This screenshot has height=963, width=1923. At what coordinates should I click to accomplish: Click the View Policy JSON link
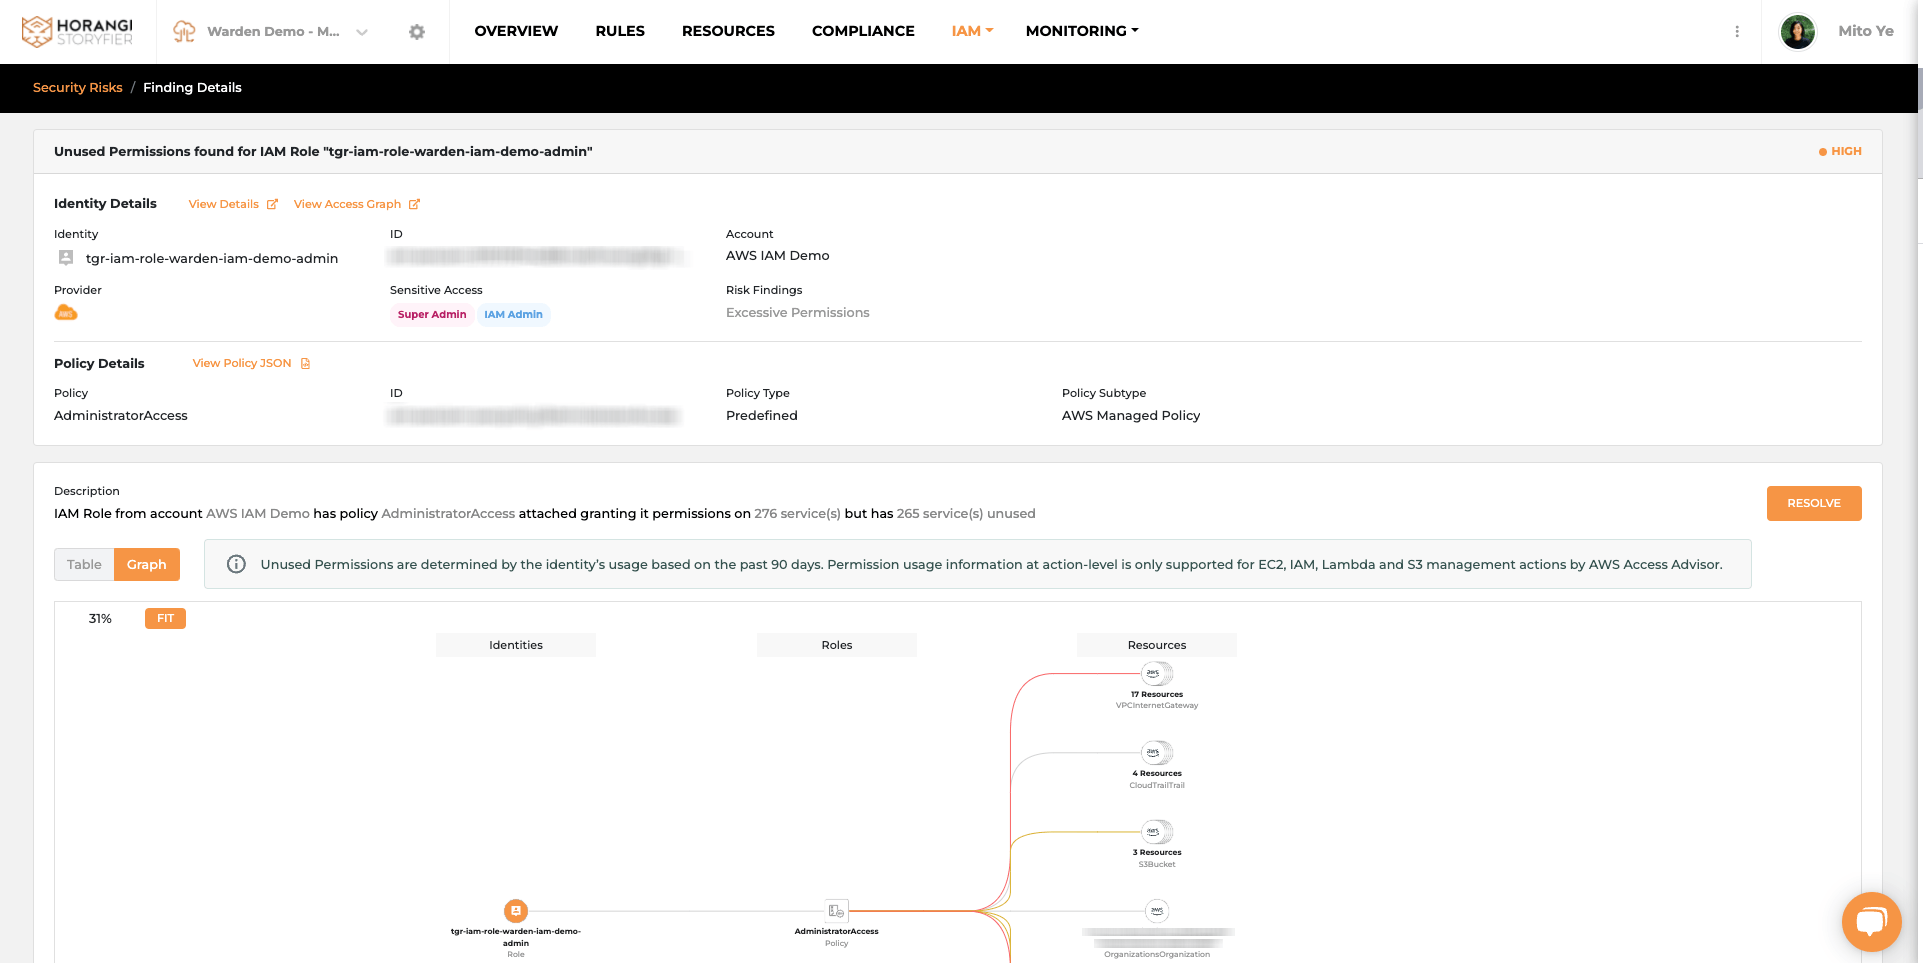(242, 363)
